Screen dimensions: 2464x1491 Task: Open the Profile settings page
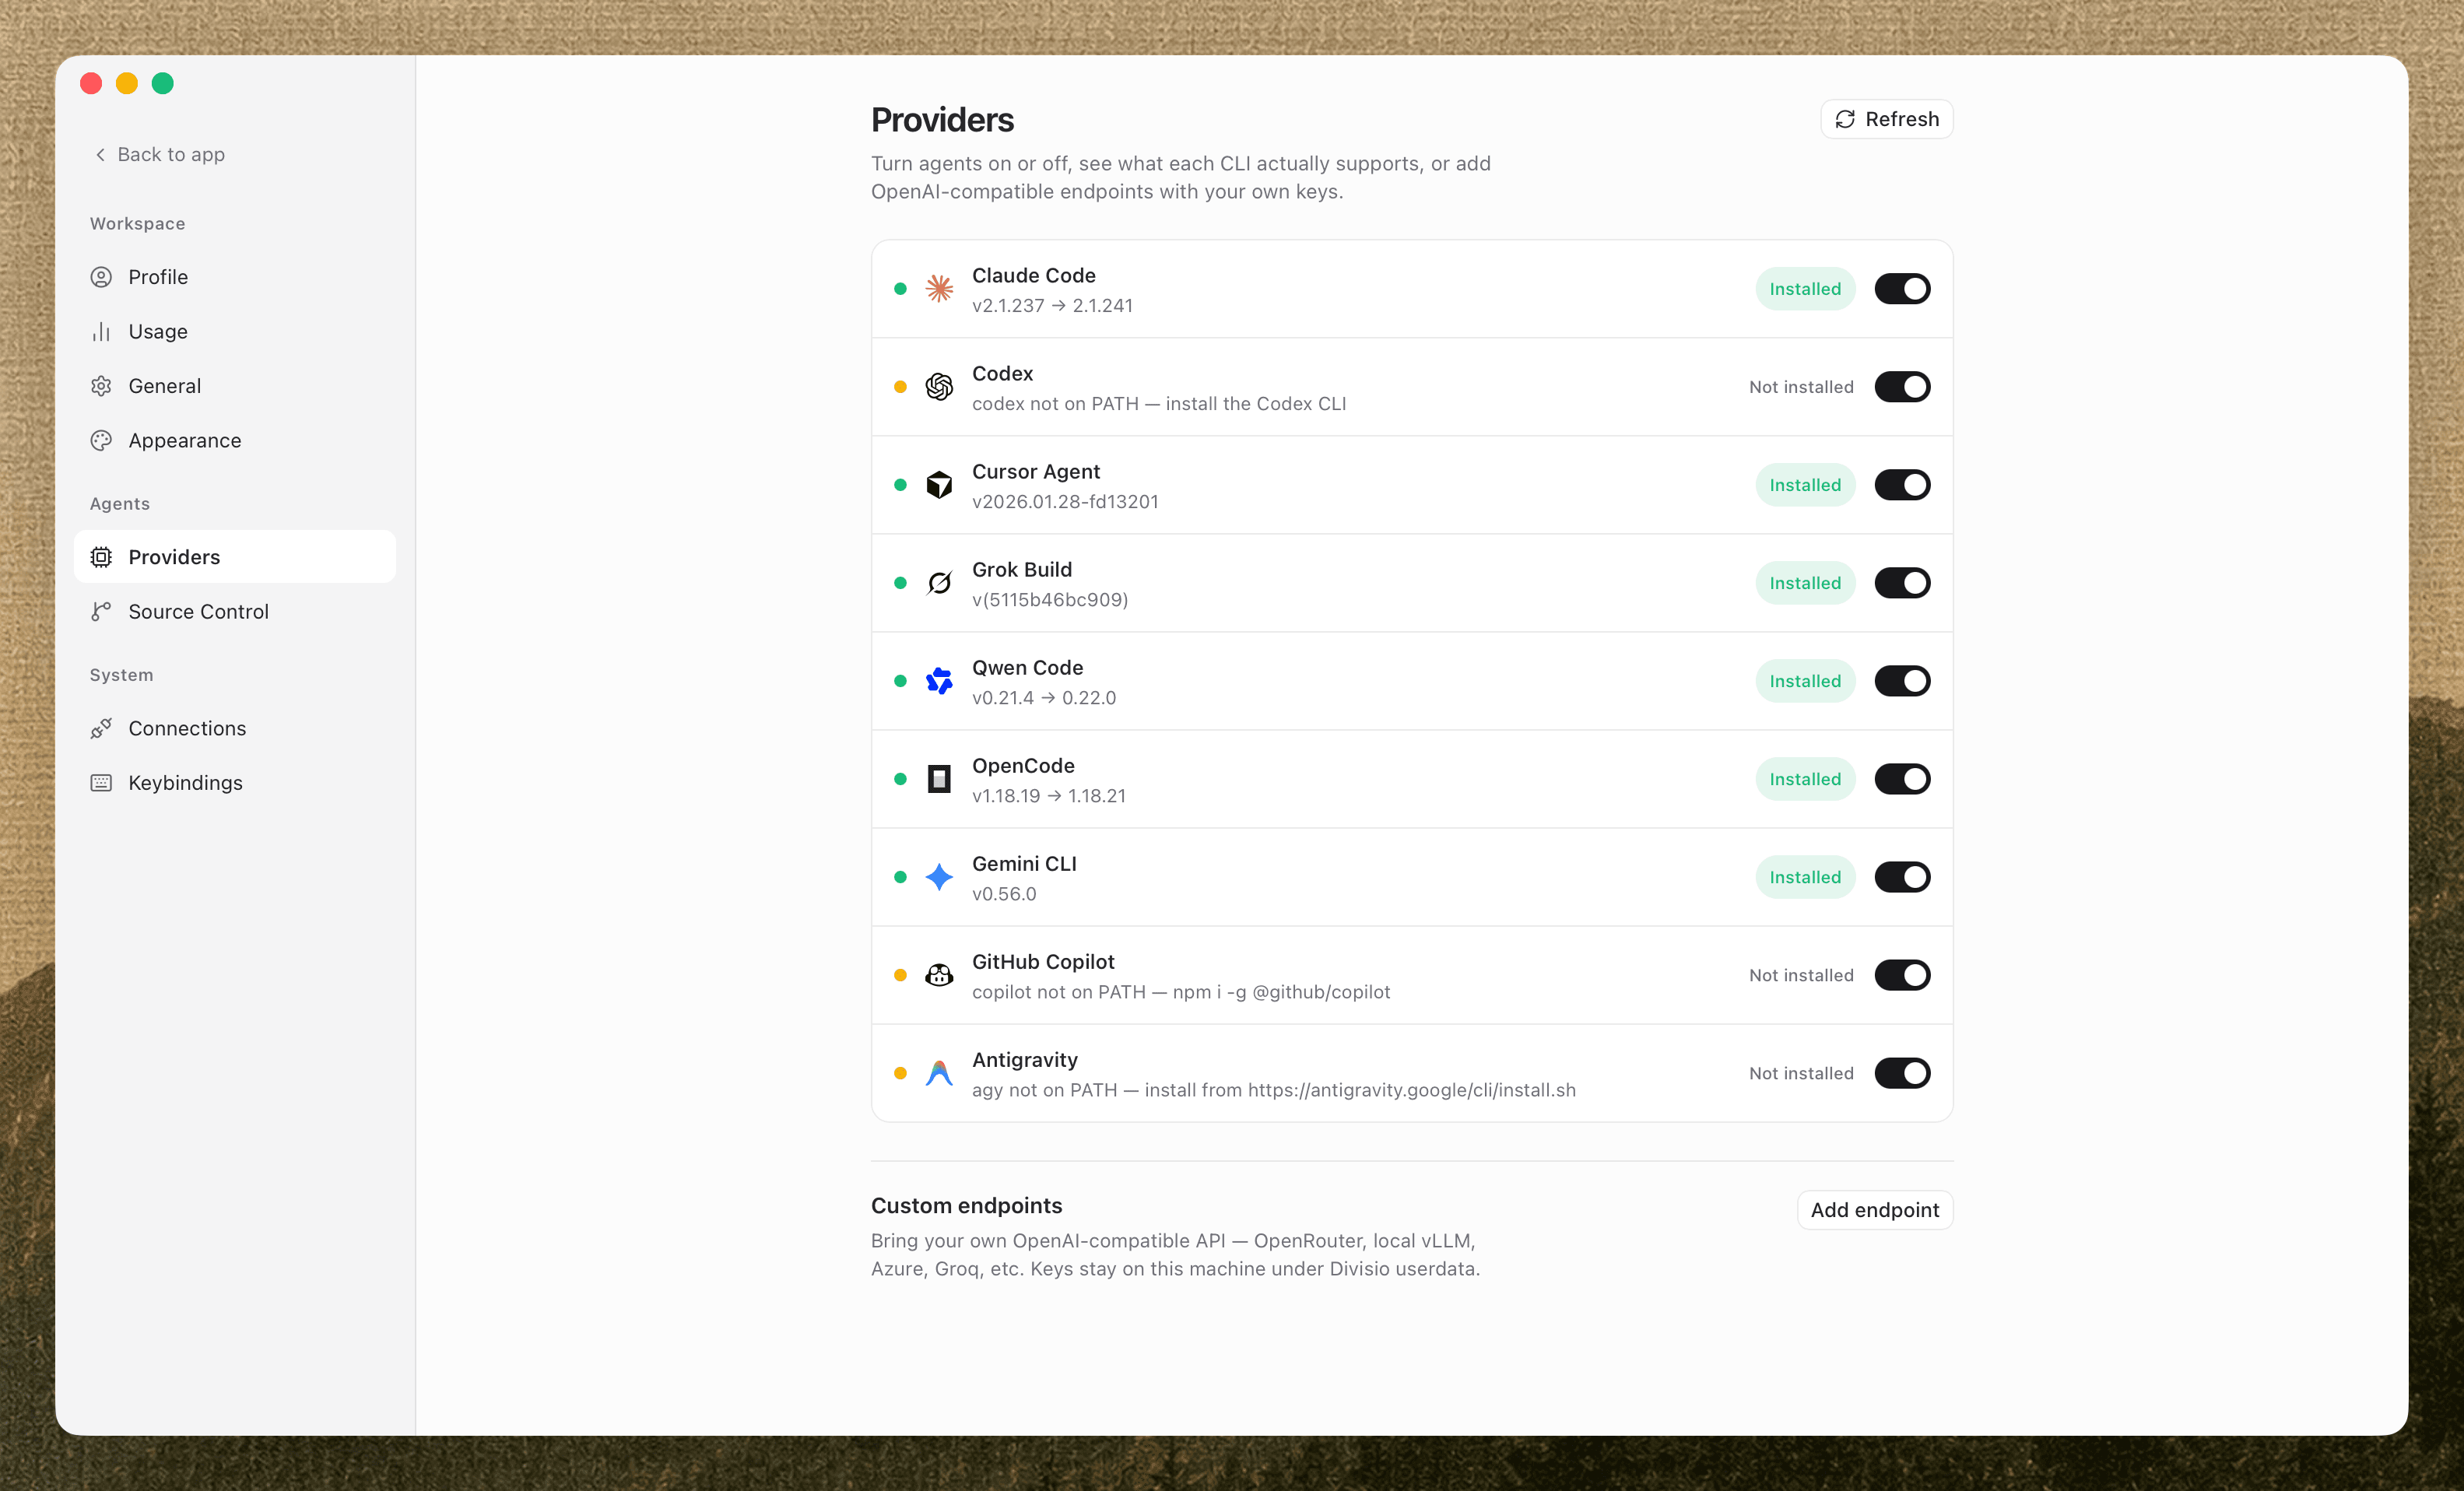[x=235, y=277]
